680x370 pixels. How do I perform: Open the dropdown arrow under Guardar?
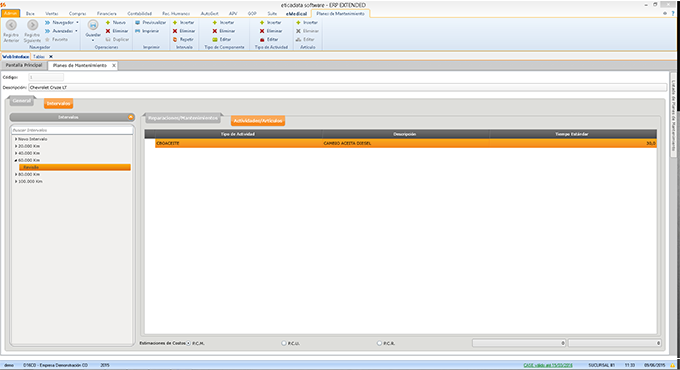point(93,40)
